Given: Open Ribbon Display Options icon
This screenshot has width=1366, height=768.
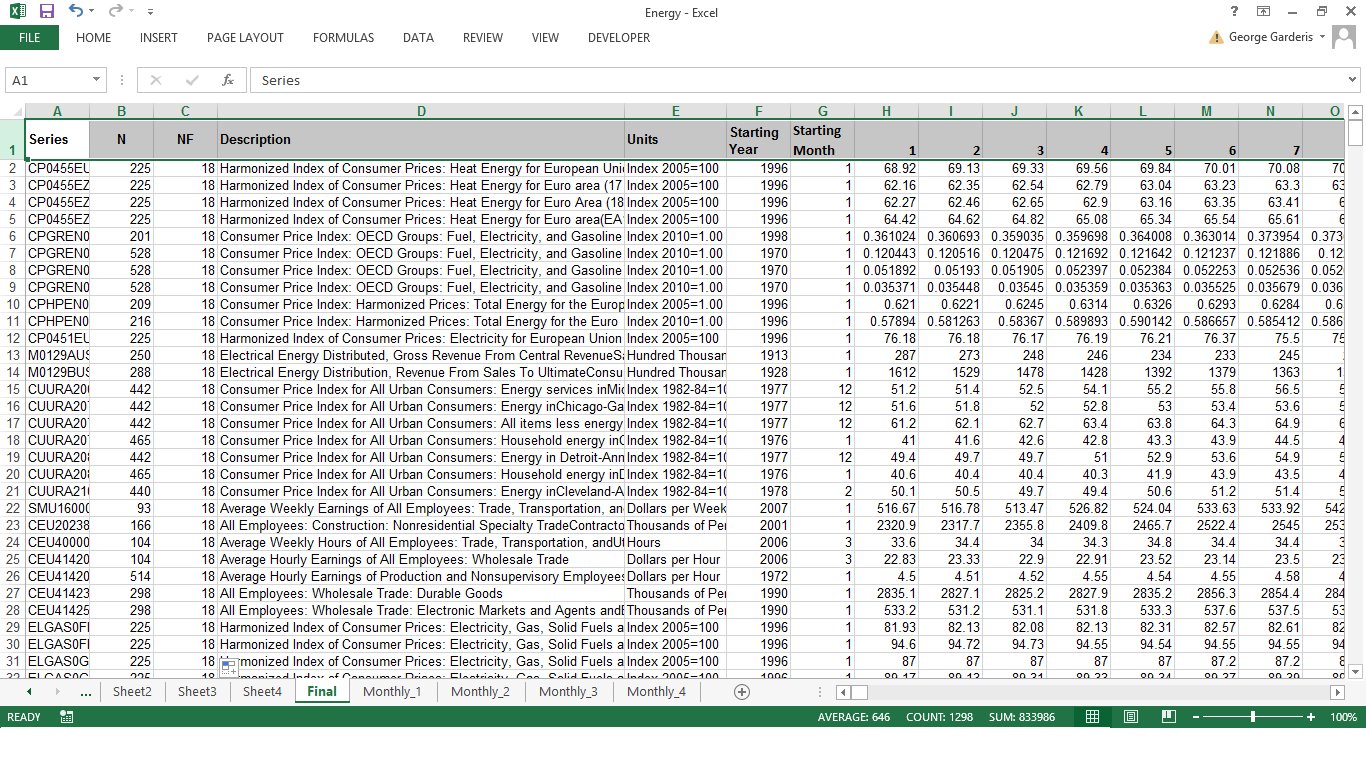Looking at the screenshot, I should click(x=1263, y=12).
